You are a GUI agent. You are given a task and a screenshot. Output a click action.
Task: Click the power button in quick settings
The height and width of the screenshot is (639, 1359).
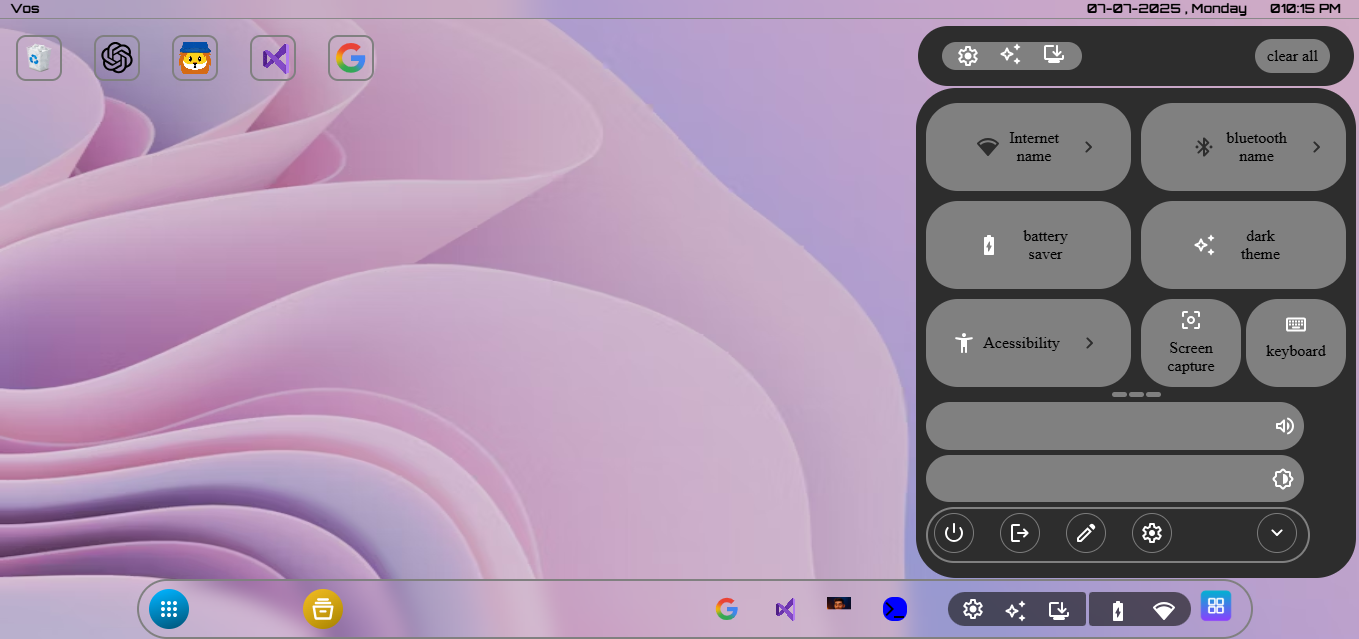(954, 533)
